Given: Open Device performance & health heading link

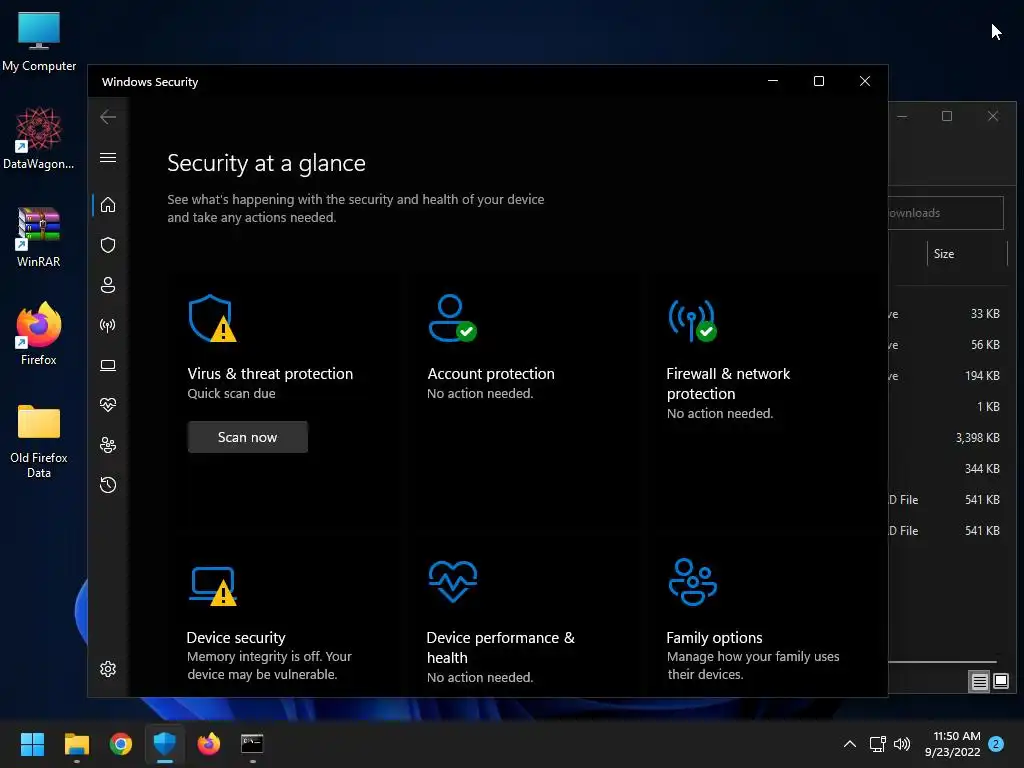Looking at the screenshot, I should click(500, 647).
